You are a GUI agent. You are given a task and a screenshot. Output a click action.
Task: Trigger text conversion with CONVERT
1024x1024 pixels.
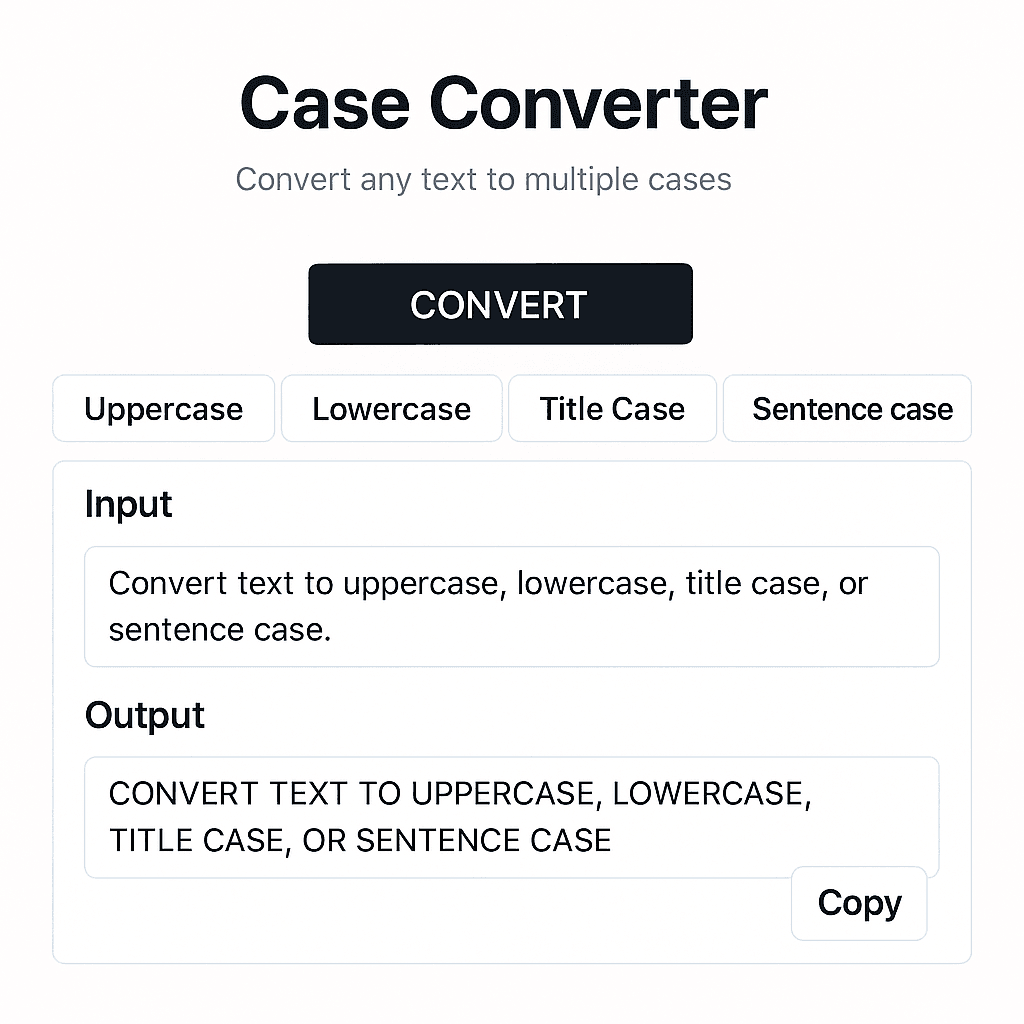coord(500,304)
